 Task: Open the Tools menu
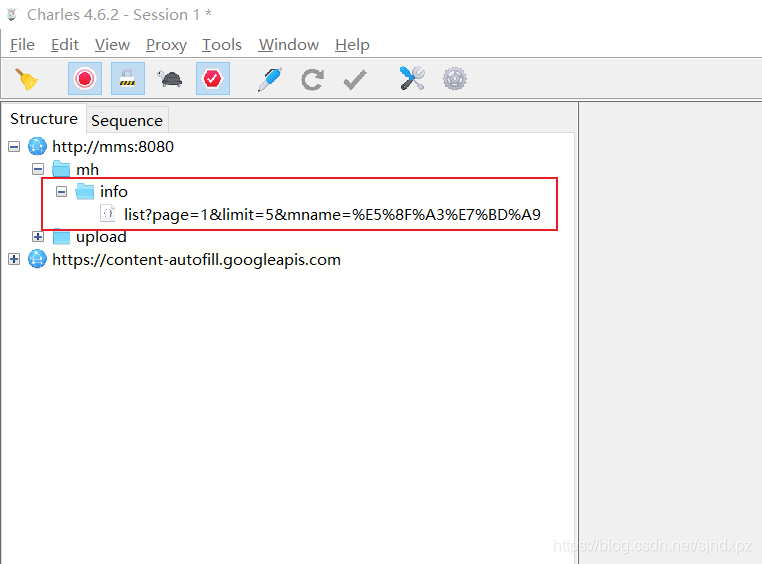[x=222, y=45]
